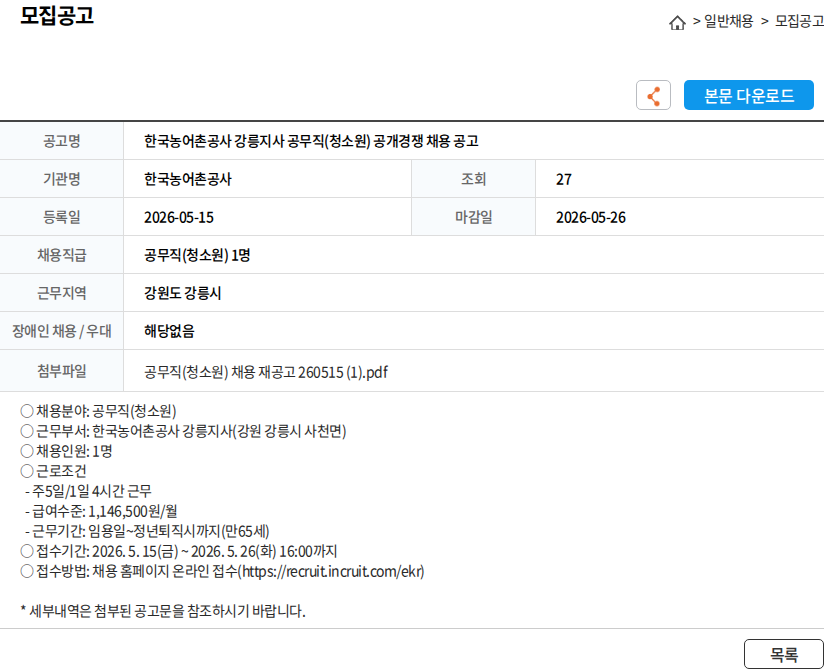Click the line 근무부서: 한국농어촌공사 강릉지사
Viewport: 824px width, 669px height.
[x=183, y=431]
